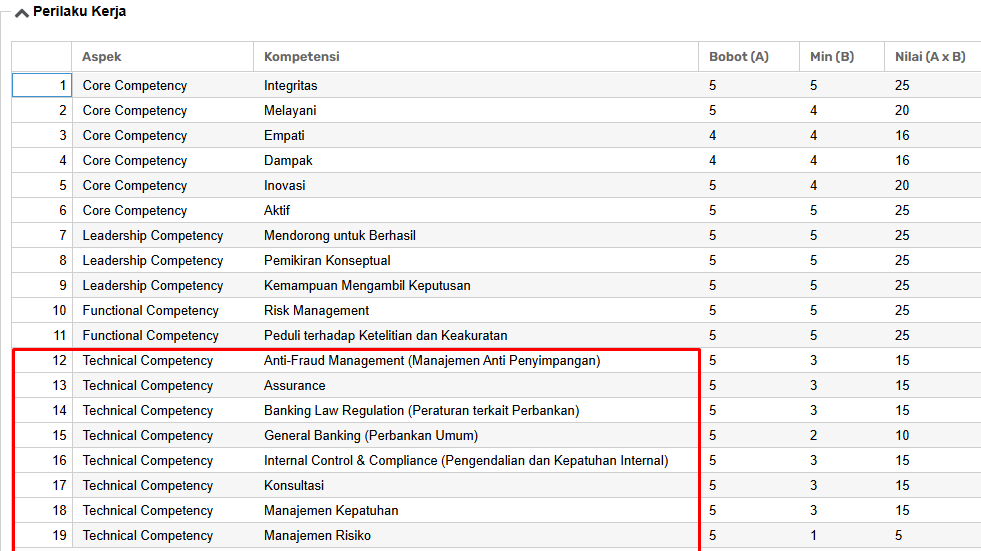Click Bobot value 4 in Empati row

point(713,135)
